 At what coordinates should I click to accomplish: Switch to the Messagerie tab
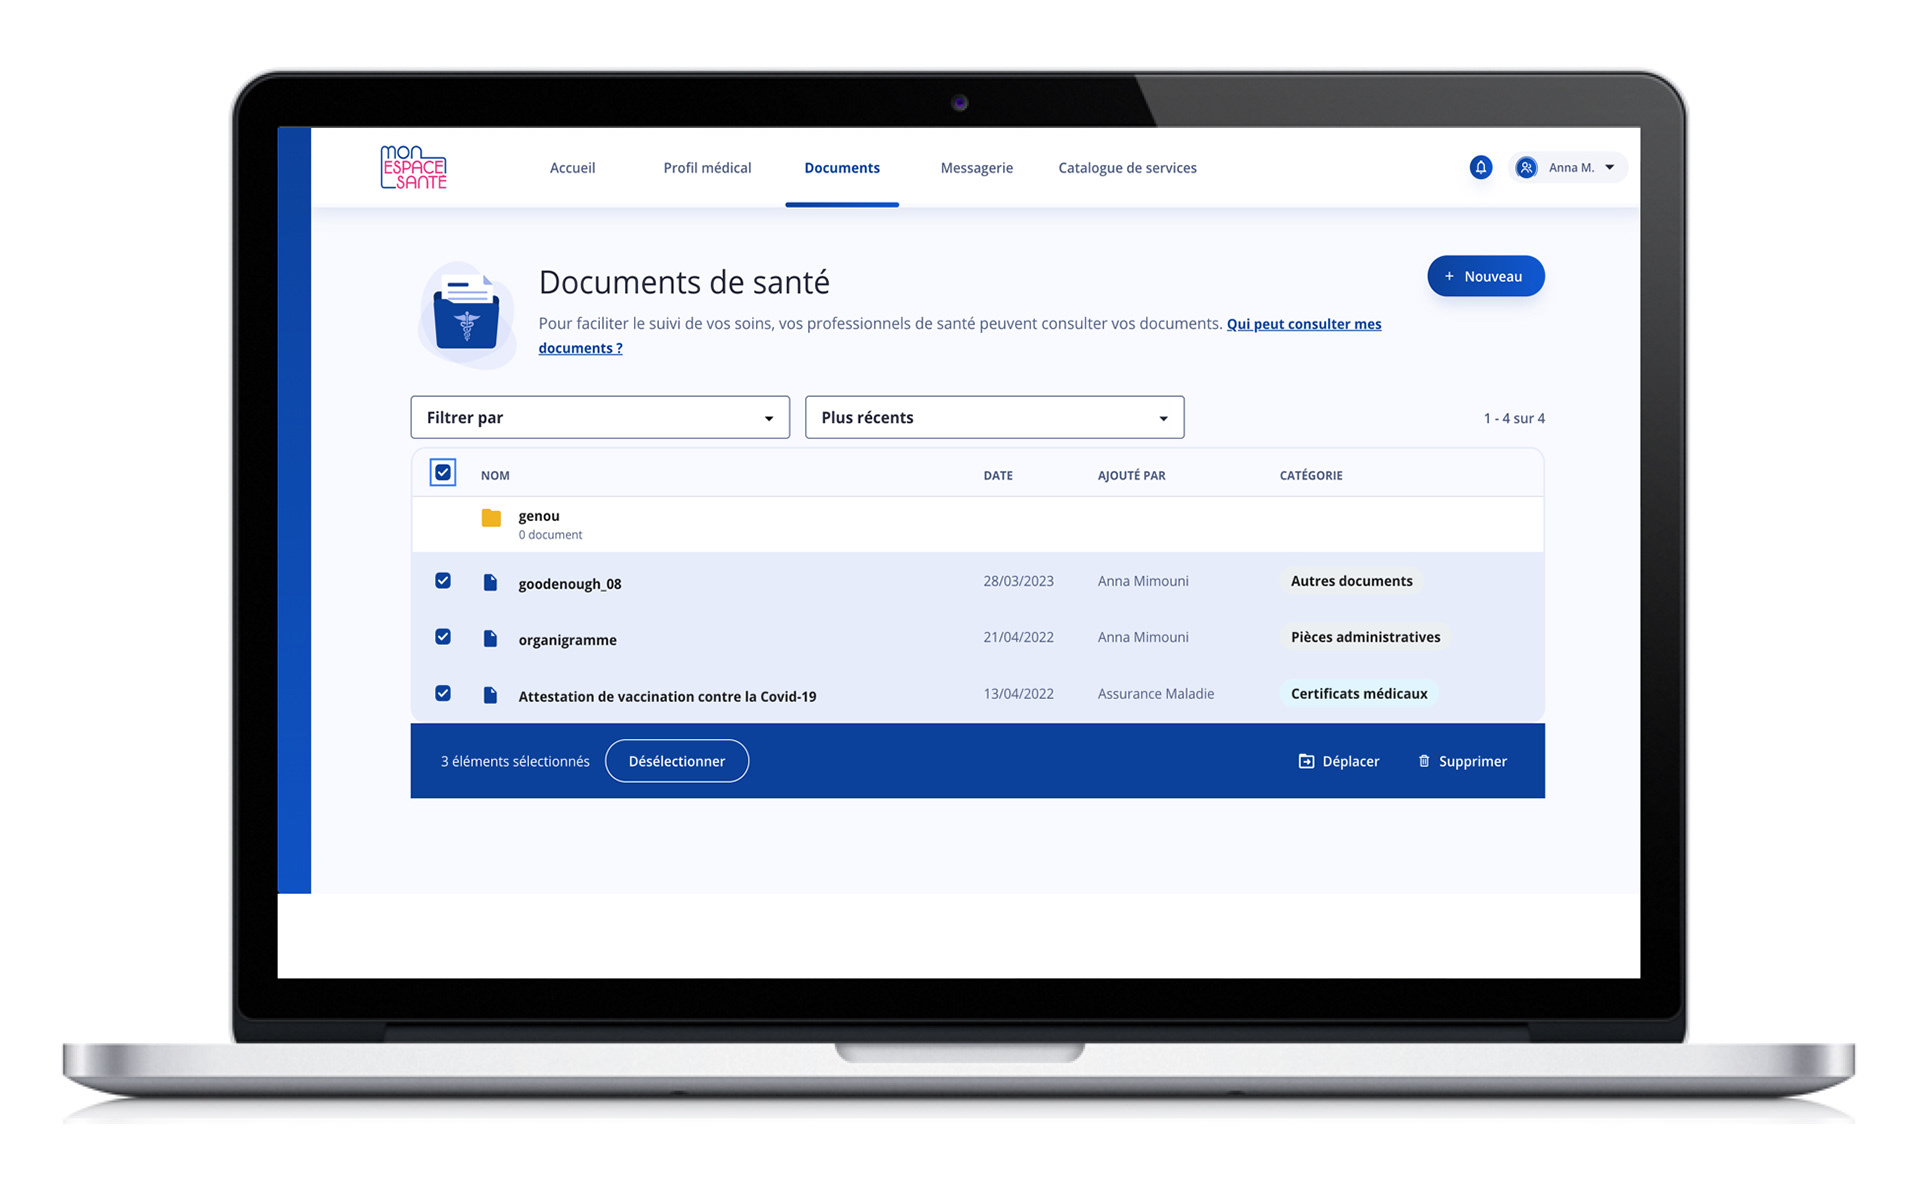(x=976, y=168)
